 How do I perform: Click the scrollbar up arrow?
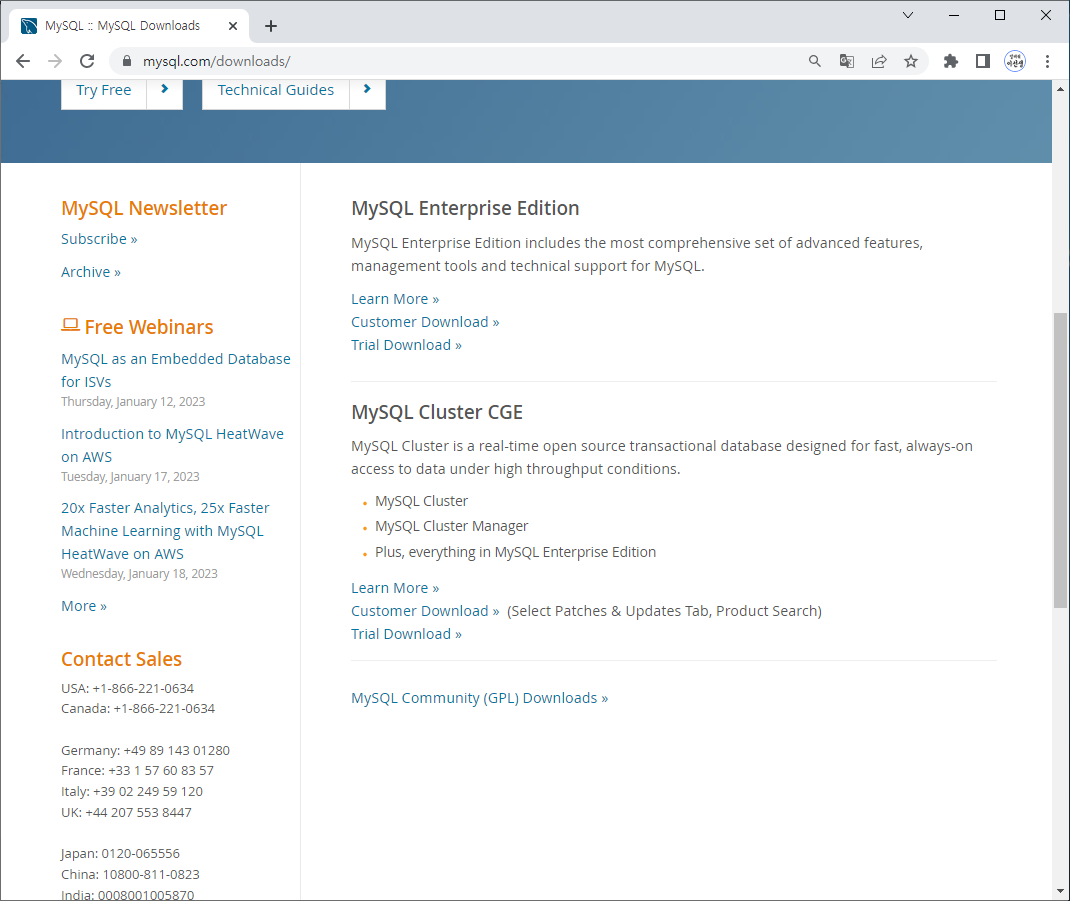pos(1060,89)
